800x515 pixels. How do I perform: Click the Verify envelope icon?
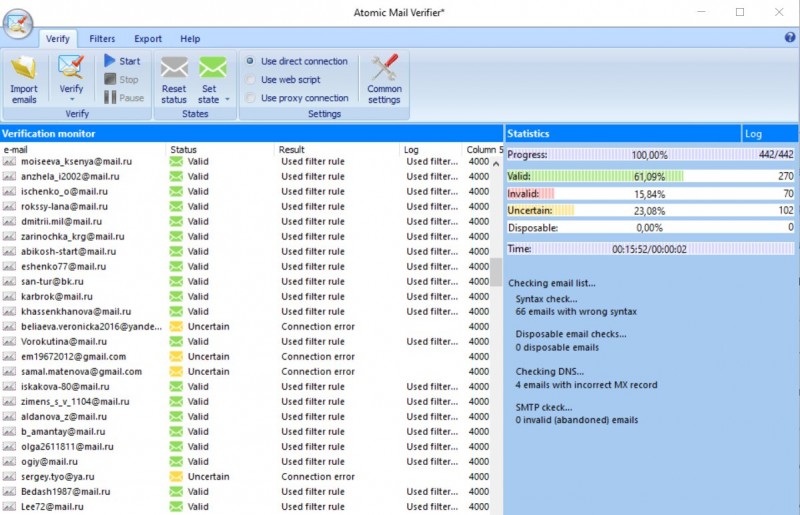tap(71, 67)
